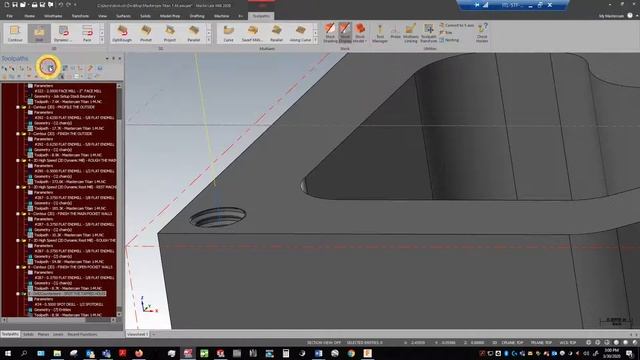Select the Multiaxis Parallel toolpath icon
Screen dimensions: 640x360
pyautogui.click(x=276, y=33)
